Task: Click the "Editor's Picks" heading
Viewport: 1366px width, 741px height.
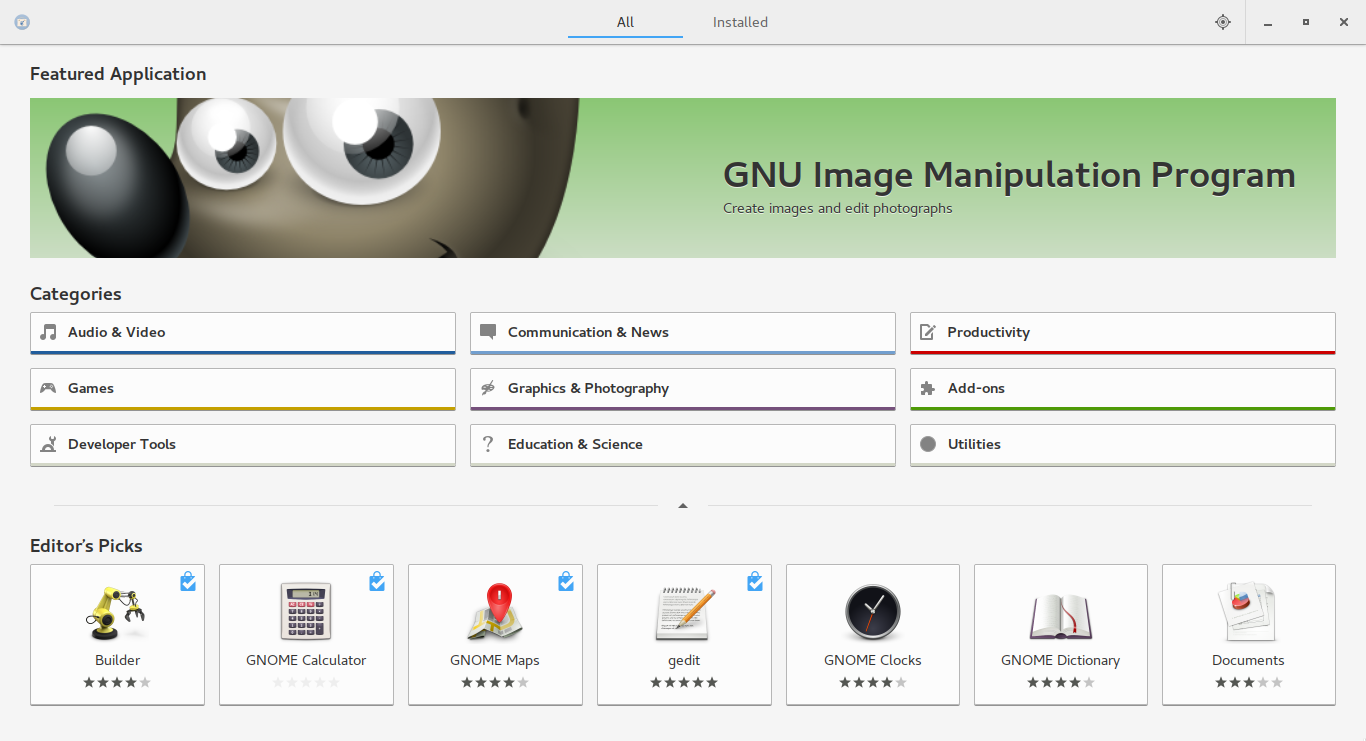Action: (86, 546)
